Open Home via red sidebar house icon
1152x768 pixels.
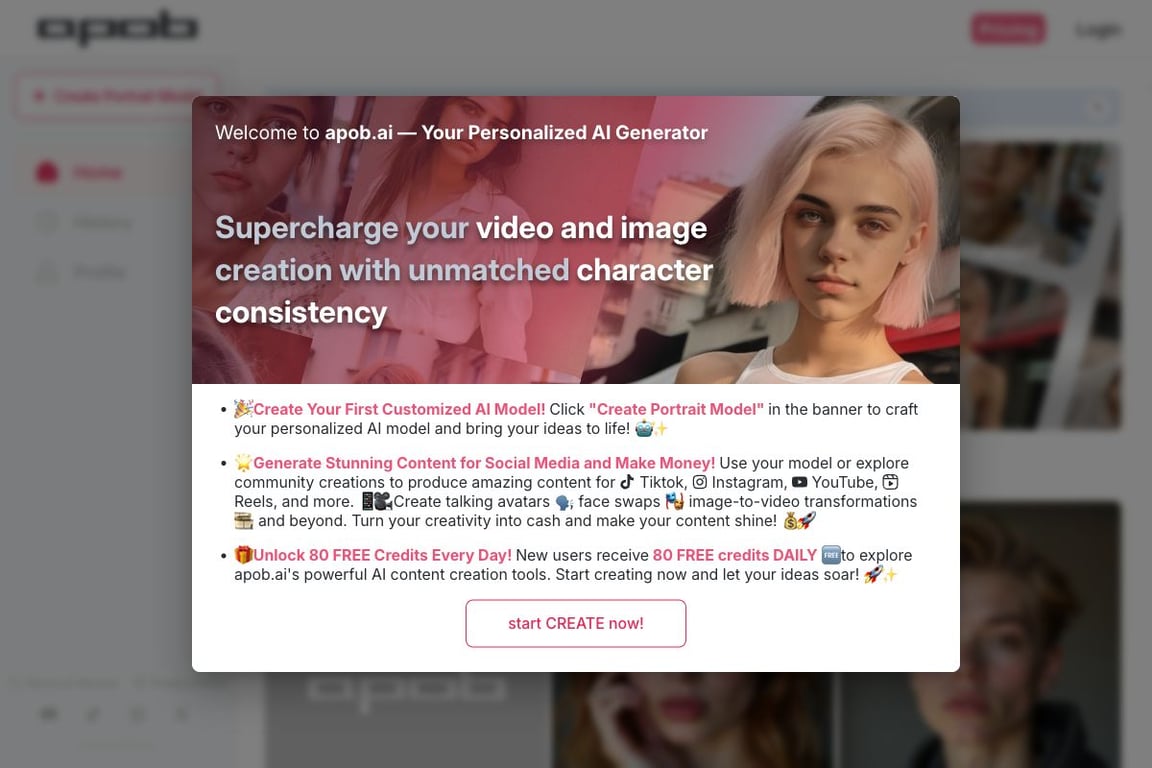pyautogui.click(x=47, y=173)
